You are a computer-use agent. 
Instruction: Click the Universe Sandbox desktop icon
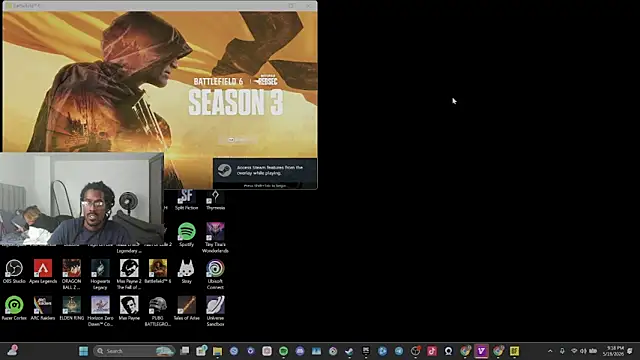tap(215, 311)
